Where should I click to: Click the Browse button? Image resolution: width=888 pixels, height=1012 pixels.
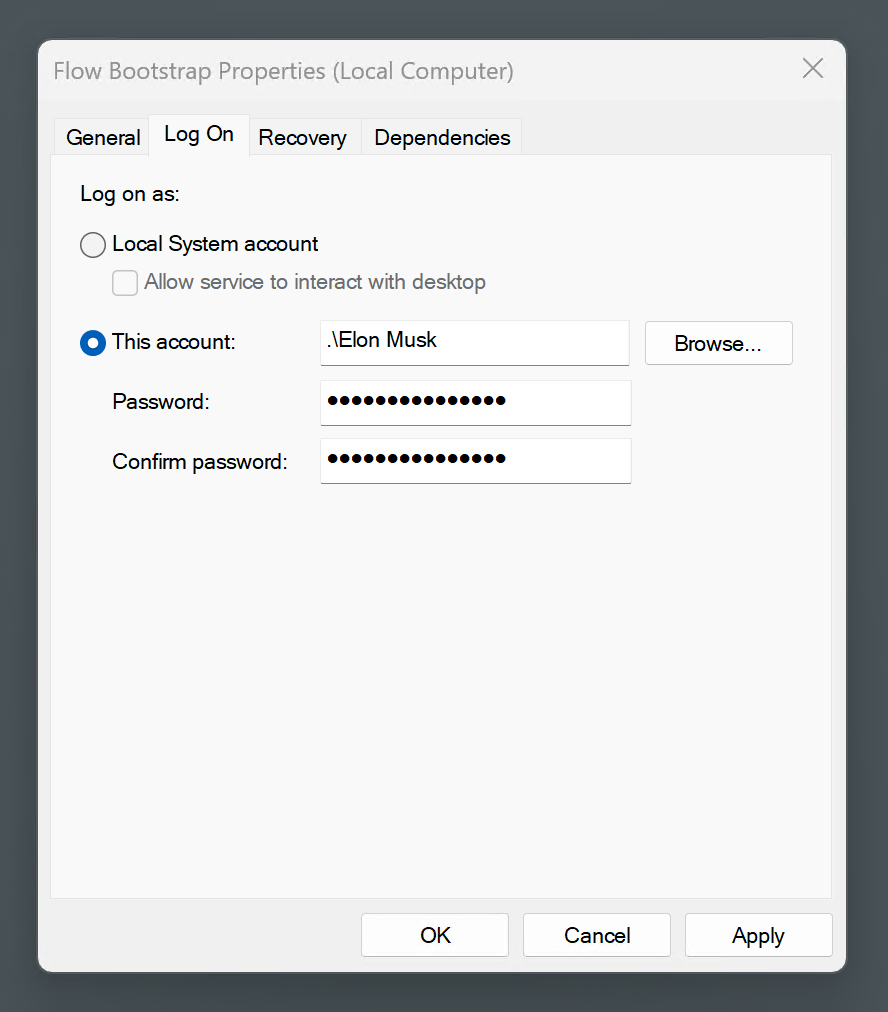[x=718, y=343]
